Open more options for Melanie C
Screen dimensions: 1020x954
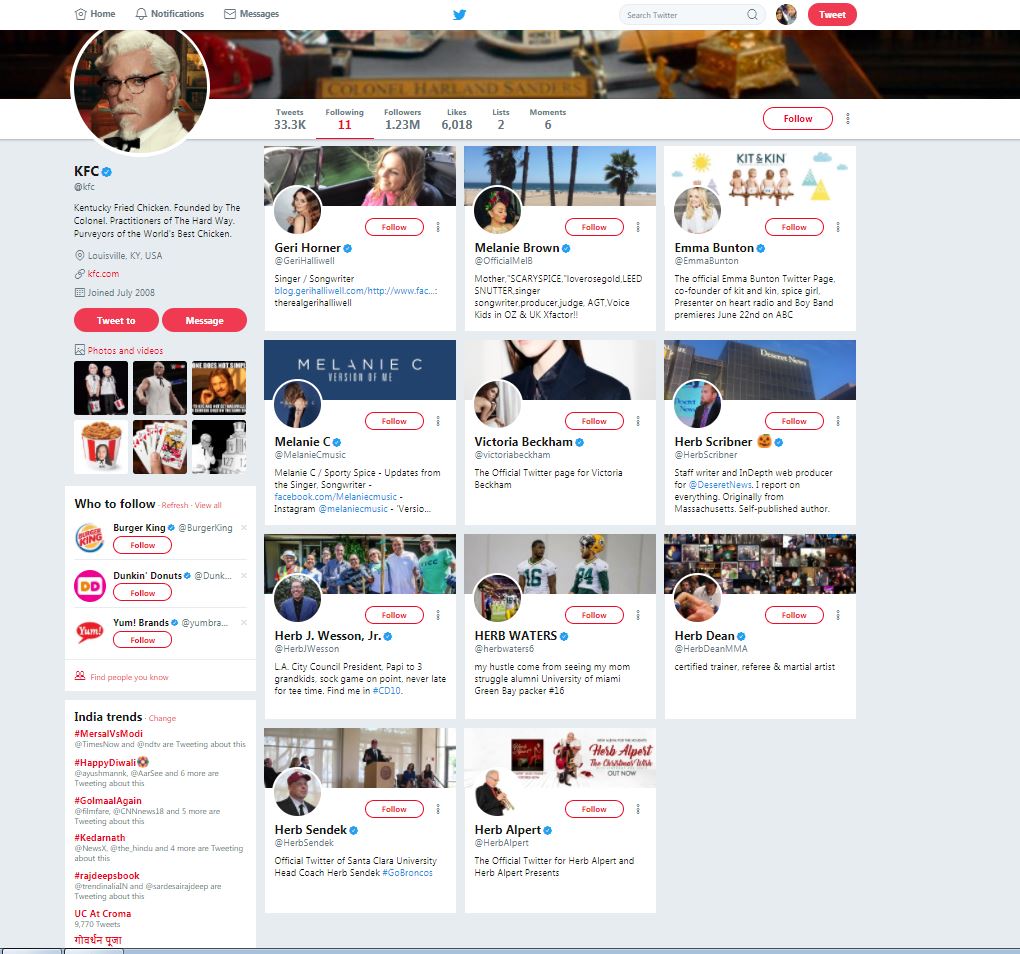point(438,421)
